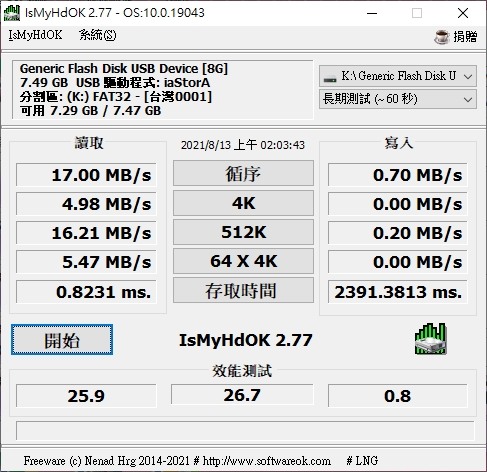Click the 可用 7.29 GB / 7.47 GB text
Viewport: 487px width, 472px height.
(91, 111)
